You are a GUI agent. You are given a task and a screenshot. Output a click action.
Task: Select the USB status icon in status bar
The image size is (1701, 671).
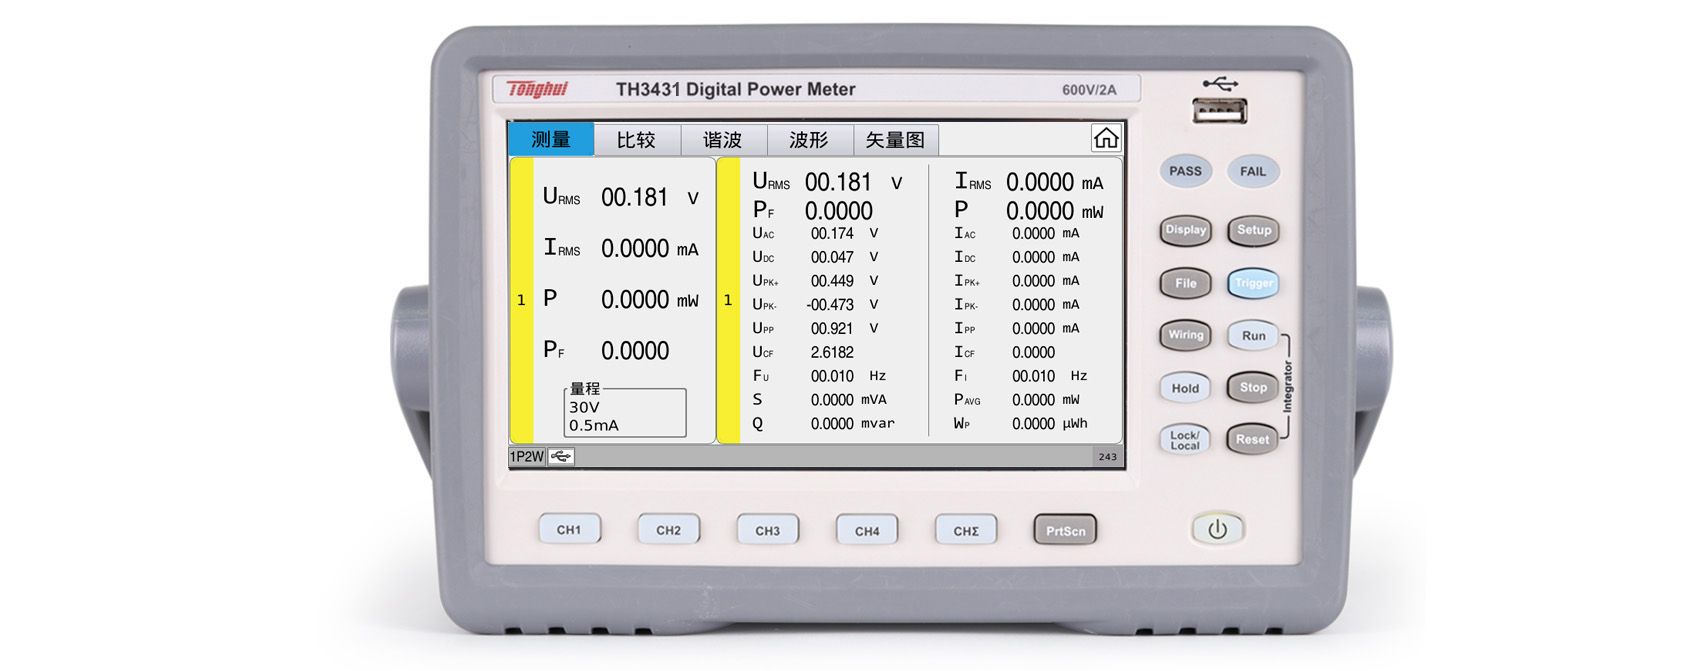point(561,457)
